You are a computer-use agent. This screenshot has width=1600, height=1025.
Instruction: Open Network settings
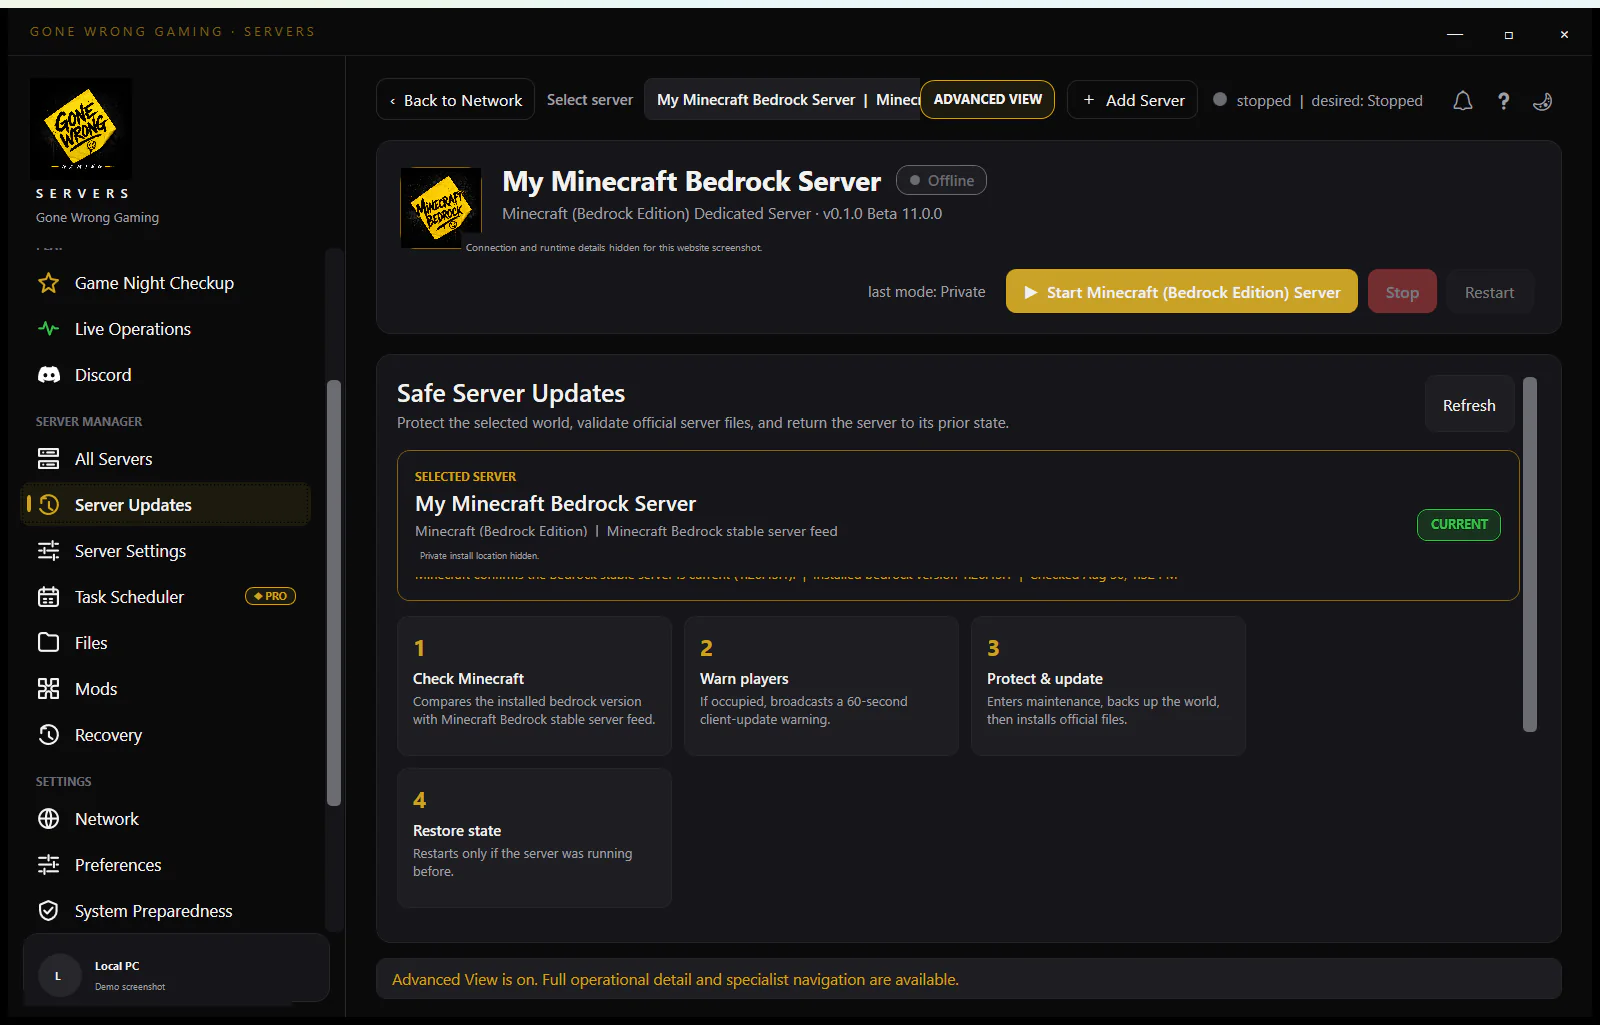click(165, 819)
